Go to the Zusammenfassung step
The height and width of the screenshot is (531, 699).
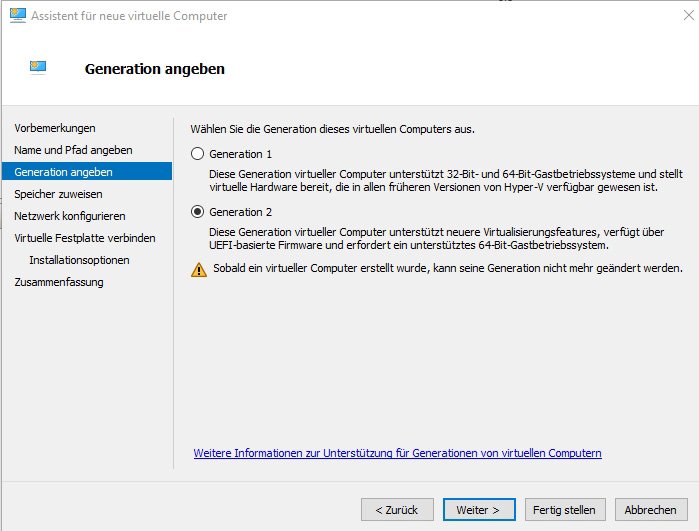58,282
